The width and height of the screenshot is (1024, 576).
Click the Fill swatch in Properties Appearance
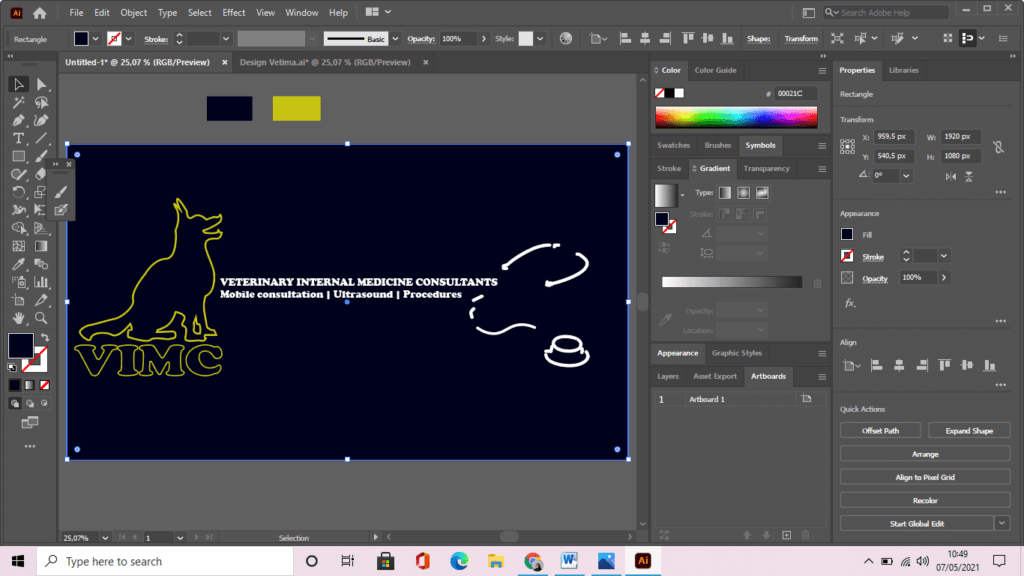click(847, 234)
